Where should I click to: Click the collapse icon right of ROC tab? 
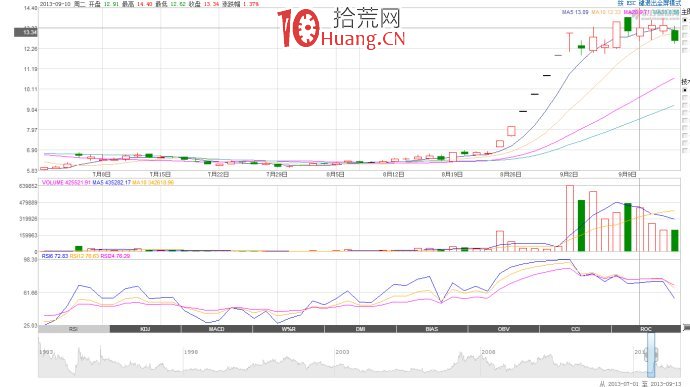click(x=686, y=328)
